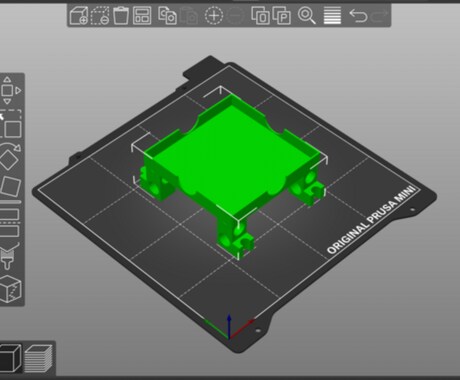Select the Move gizmo tool
Screen dimensions: 460x380
(10, 90)
